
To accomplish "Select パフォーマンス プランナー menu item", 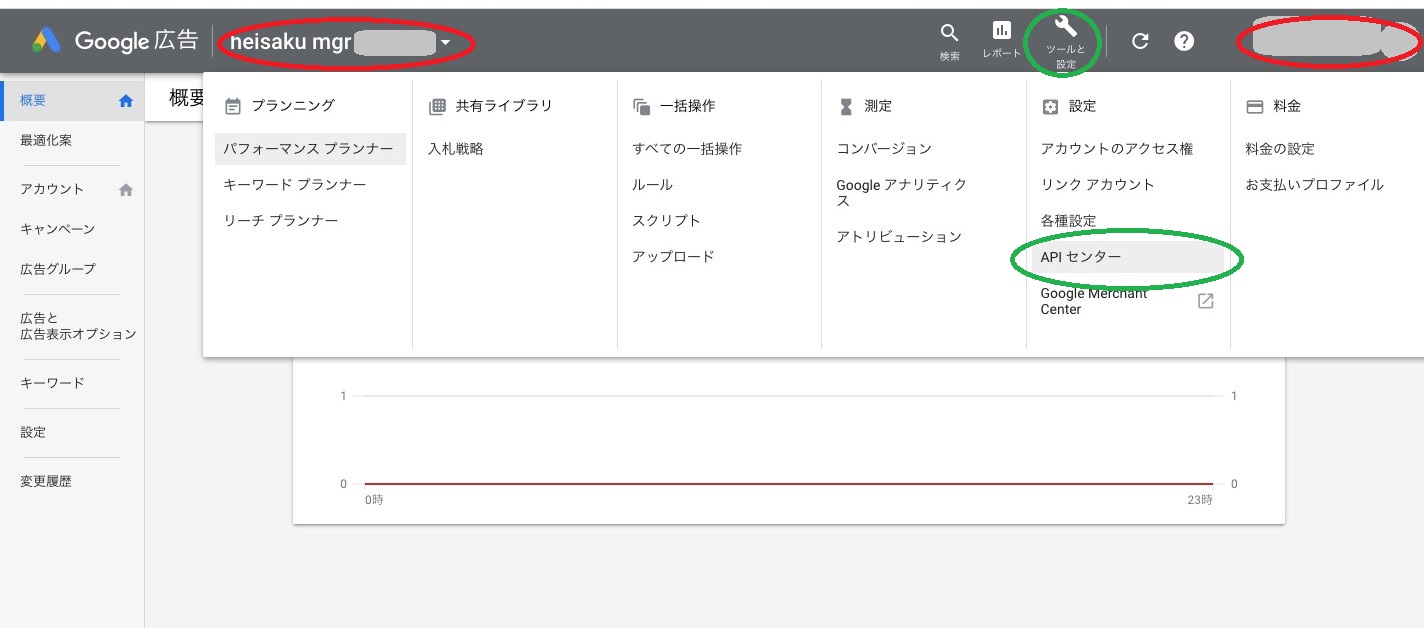I will 308,149.
